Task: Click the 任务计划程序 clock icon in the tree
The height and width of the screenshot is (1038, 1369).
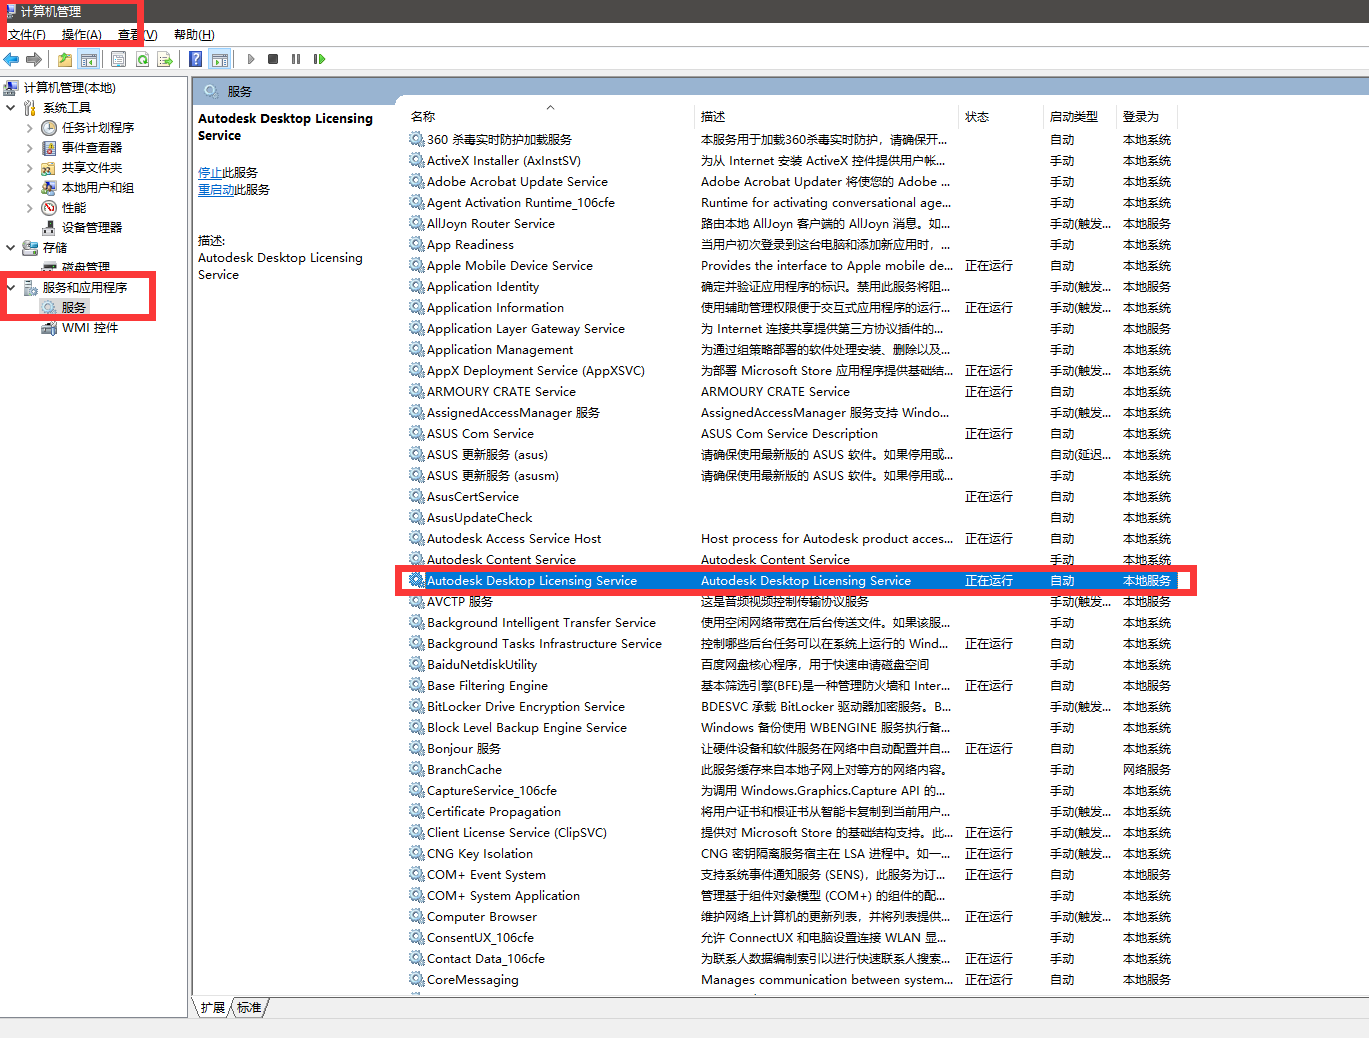Action: 49,128
